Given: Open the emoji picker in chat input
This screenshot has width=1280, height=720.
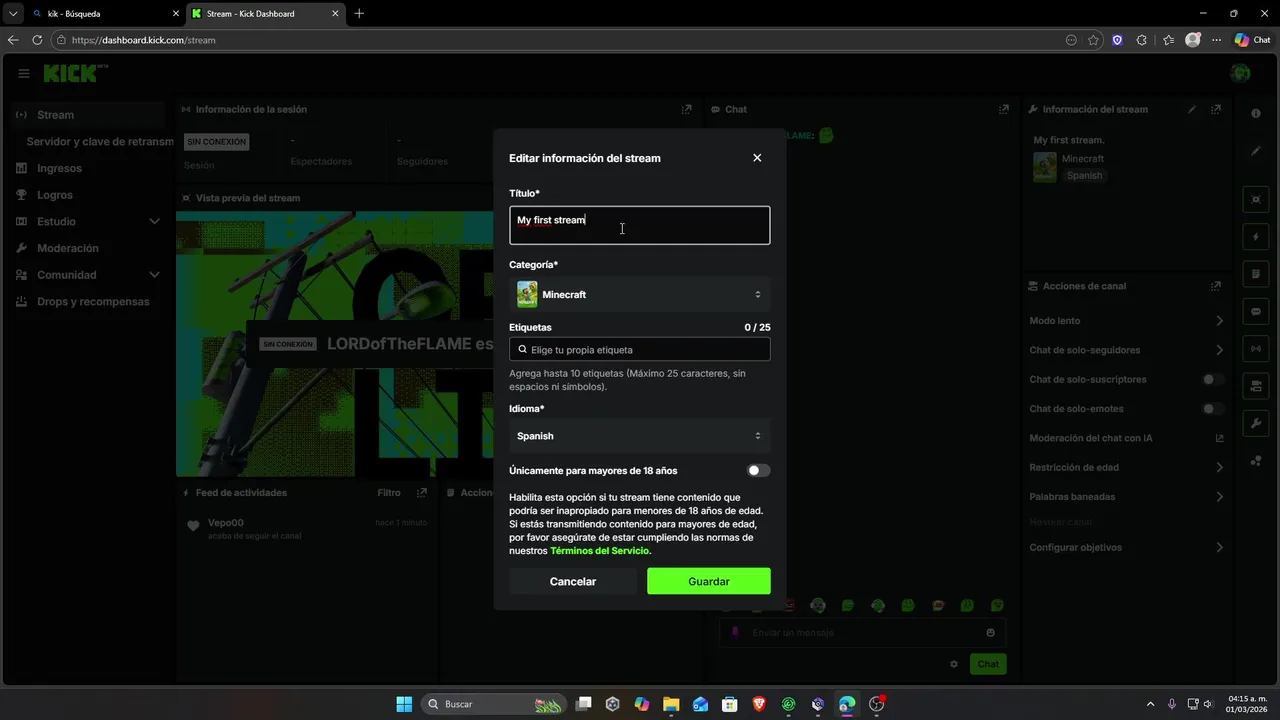Looking at the screenshot, I should click(991, 632).
